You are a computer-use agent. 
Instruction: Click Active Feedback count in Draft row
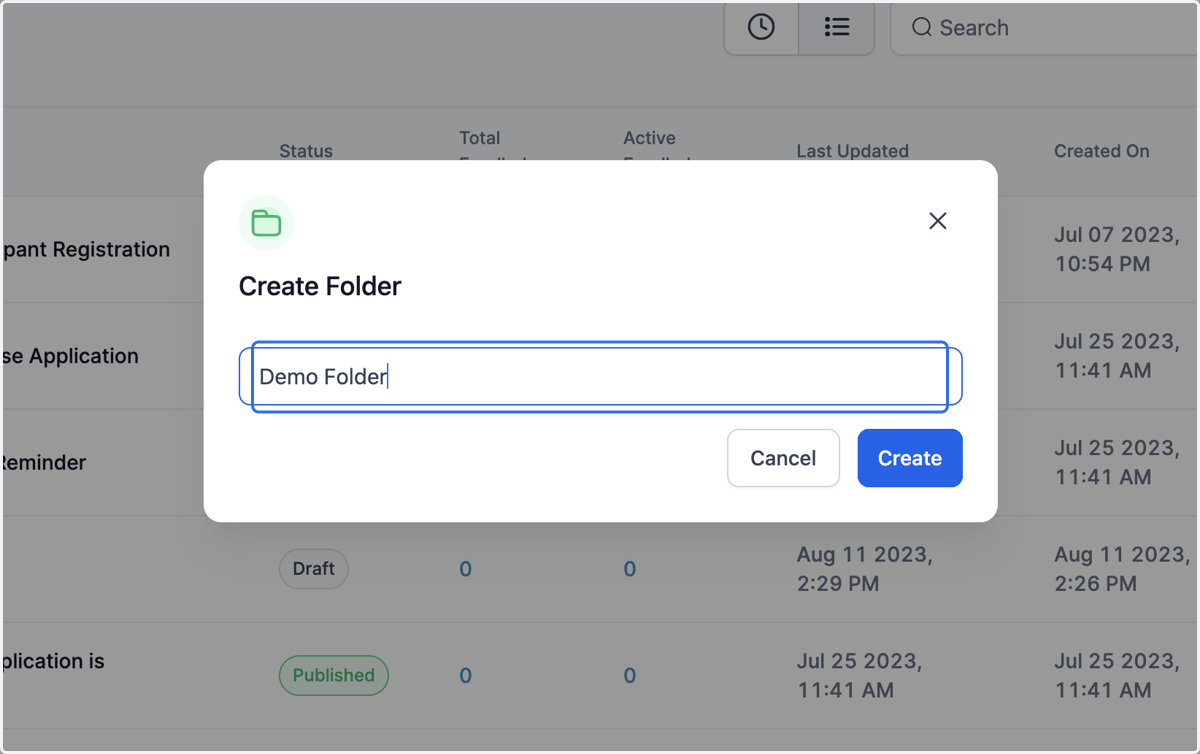click(629, 569)
